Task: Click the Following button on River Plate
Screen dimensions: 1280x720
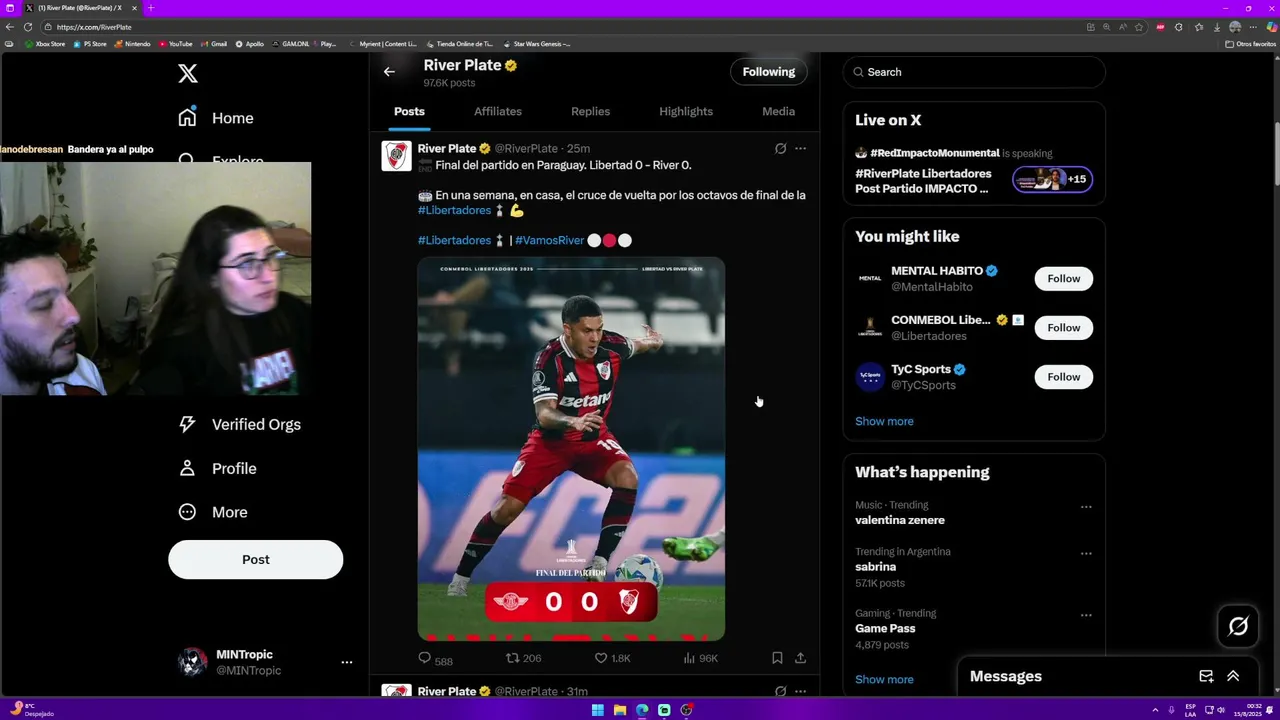Action: click(769, 72)
